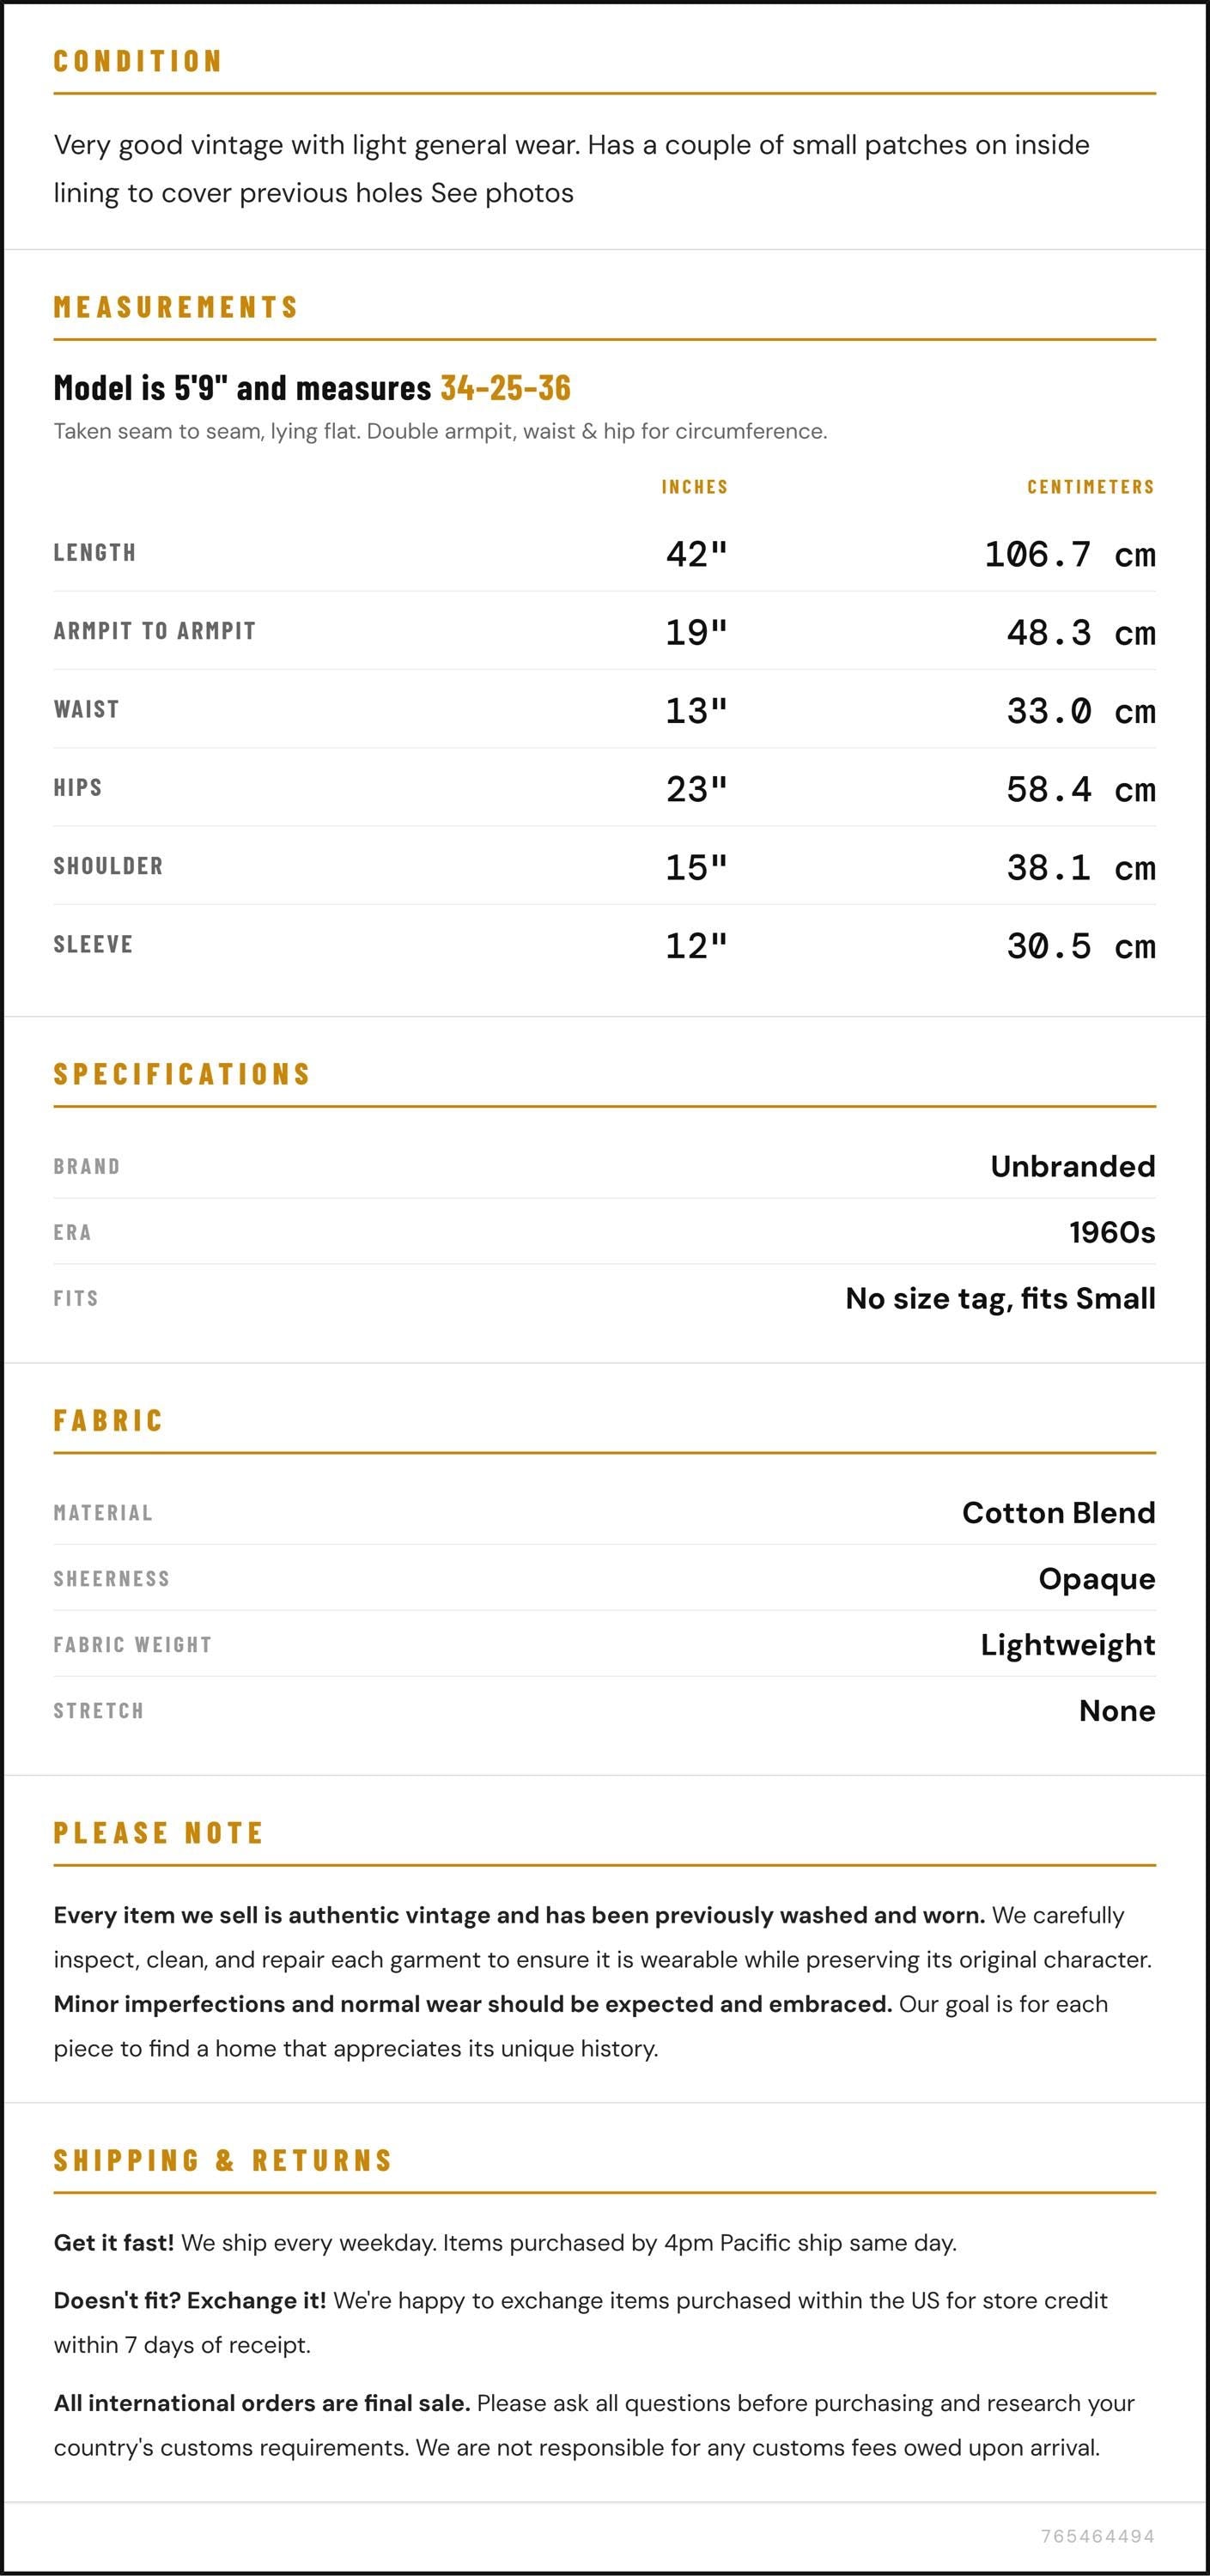Click the item number 765464494

[1097, 2535]
